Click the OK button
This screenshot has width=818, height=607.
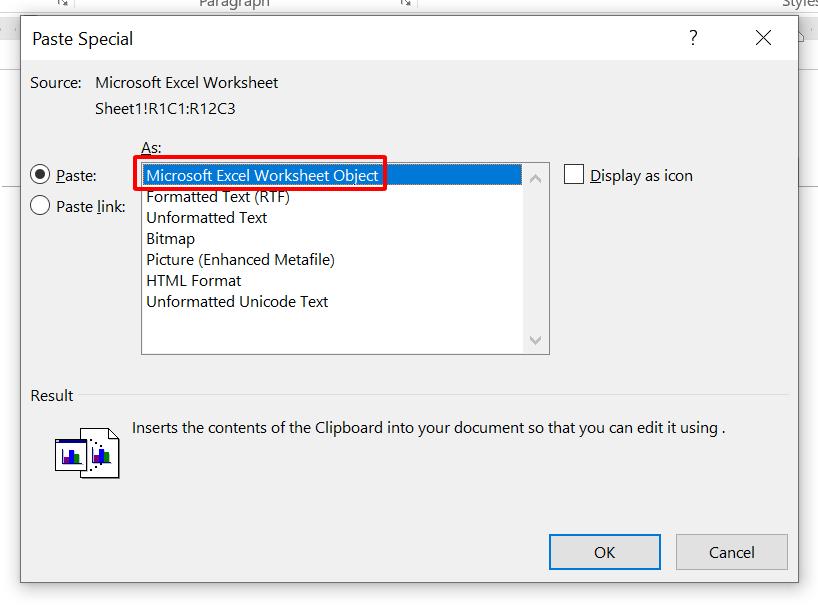point(604,552)
